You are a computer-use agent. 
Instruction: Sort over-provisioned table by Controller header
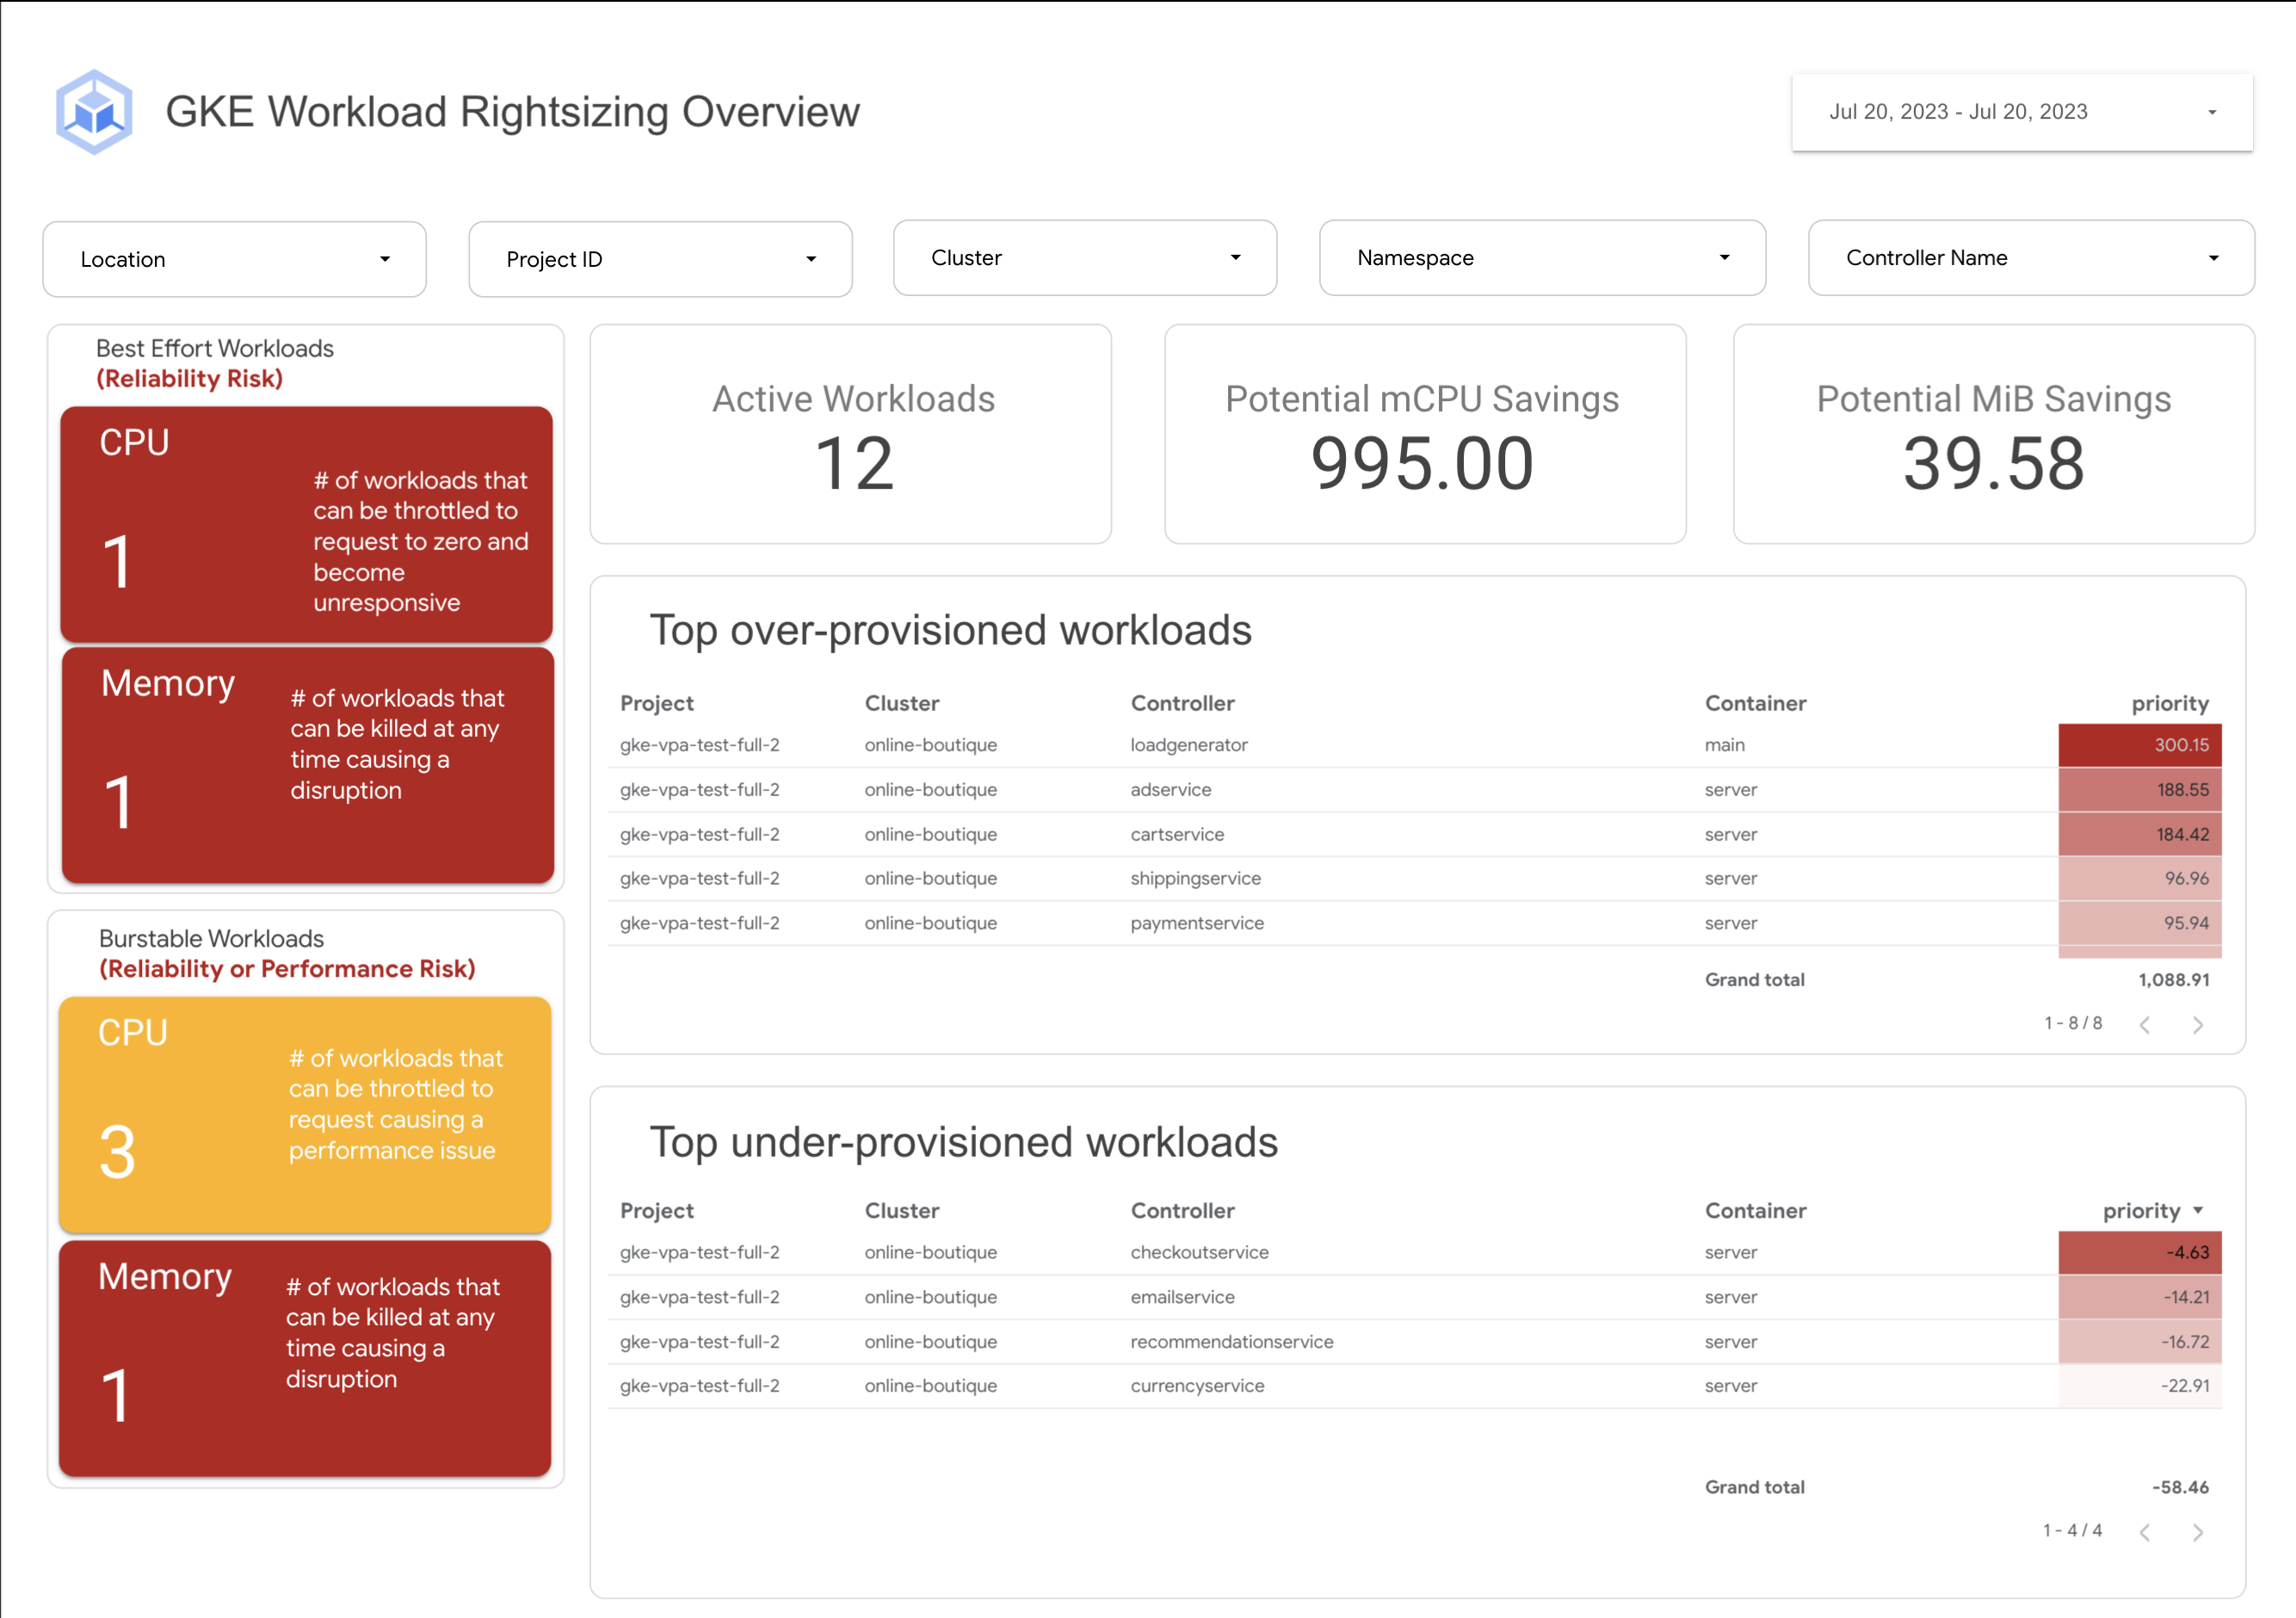tap(1183, 703)
